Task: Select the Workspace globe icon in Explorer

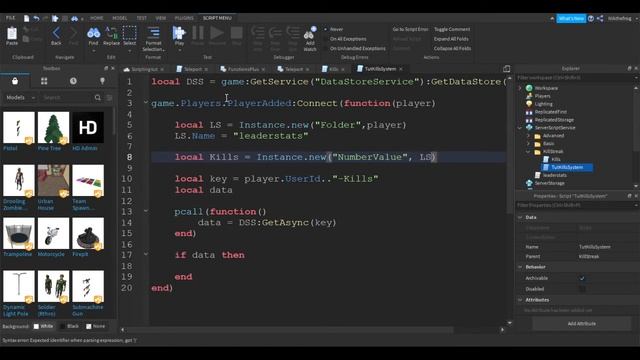Action: pos(529,88)
